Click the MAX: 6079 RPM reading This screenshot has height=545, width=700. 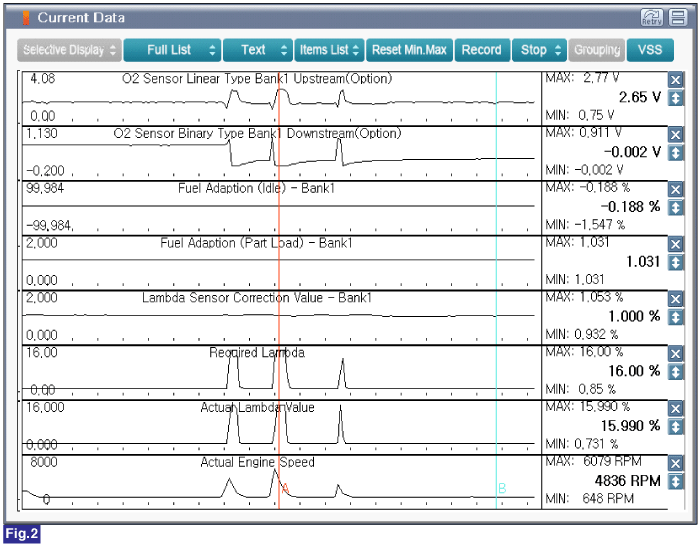593,462
